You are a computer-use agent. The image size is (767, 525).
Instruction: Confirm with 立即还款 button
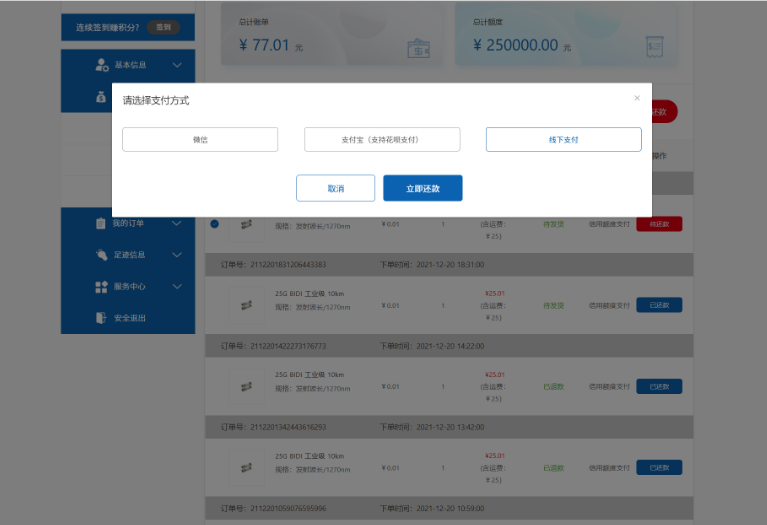pos(423,188)
